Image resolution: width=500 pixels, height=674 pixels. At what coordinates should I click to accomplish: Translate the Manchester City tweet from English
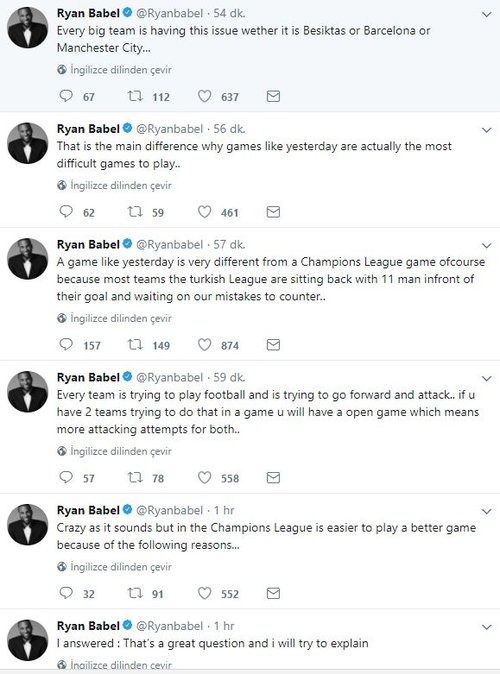click(121, 70)
